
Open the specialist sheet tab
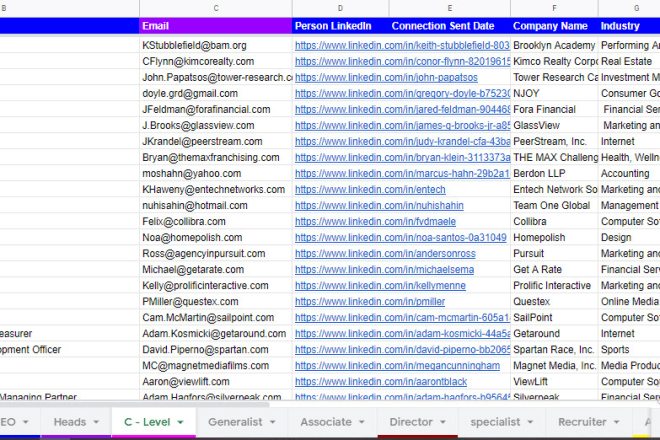point(502,422)
